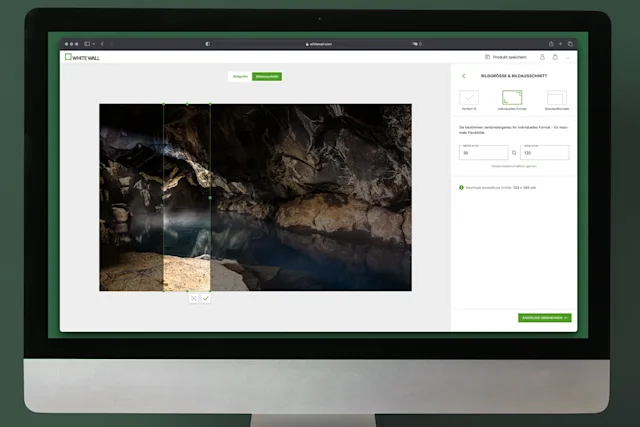Open the Safari sidebar toggle
Screen dimensions: 640x427
(87, 44)
